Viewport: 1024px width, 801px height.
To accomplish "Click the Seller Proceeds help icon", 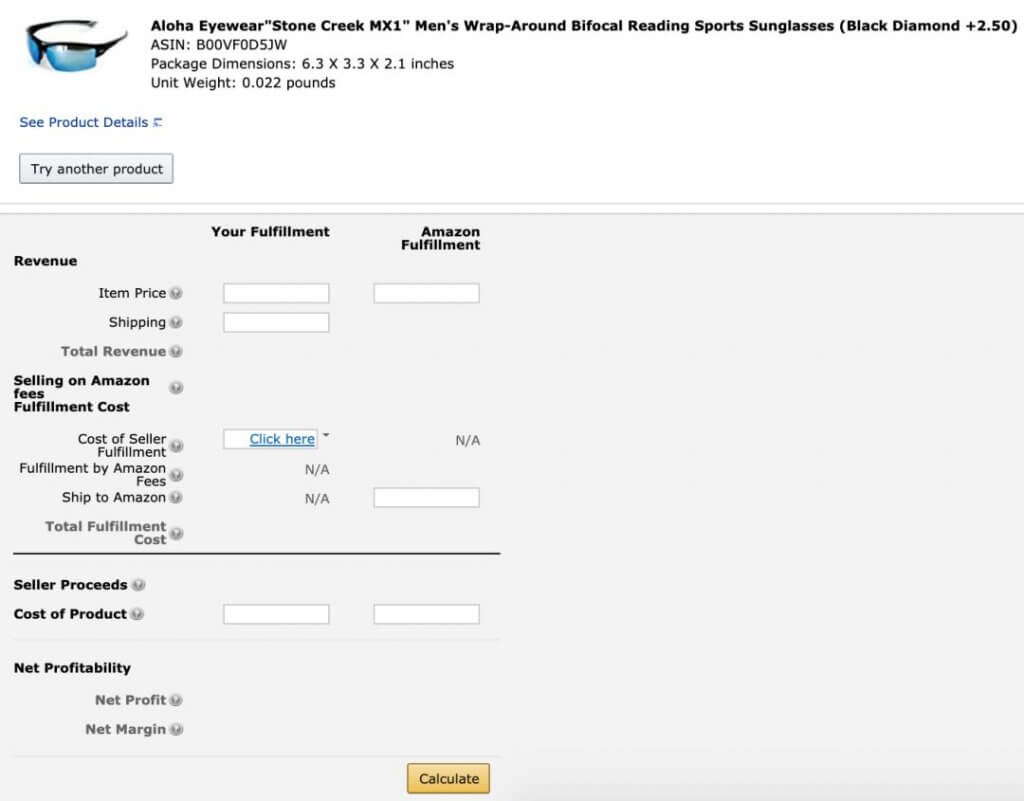I will pos(138,585).
